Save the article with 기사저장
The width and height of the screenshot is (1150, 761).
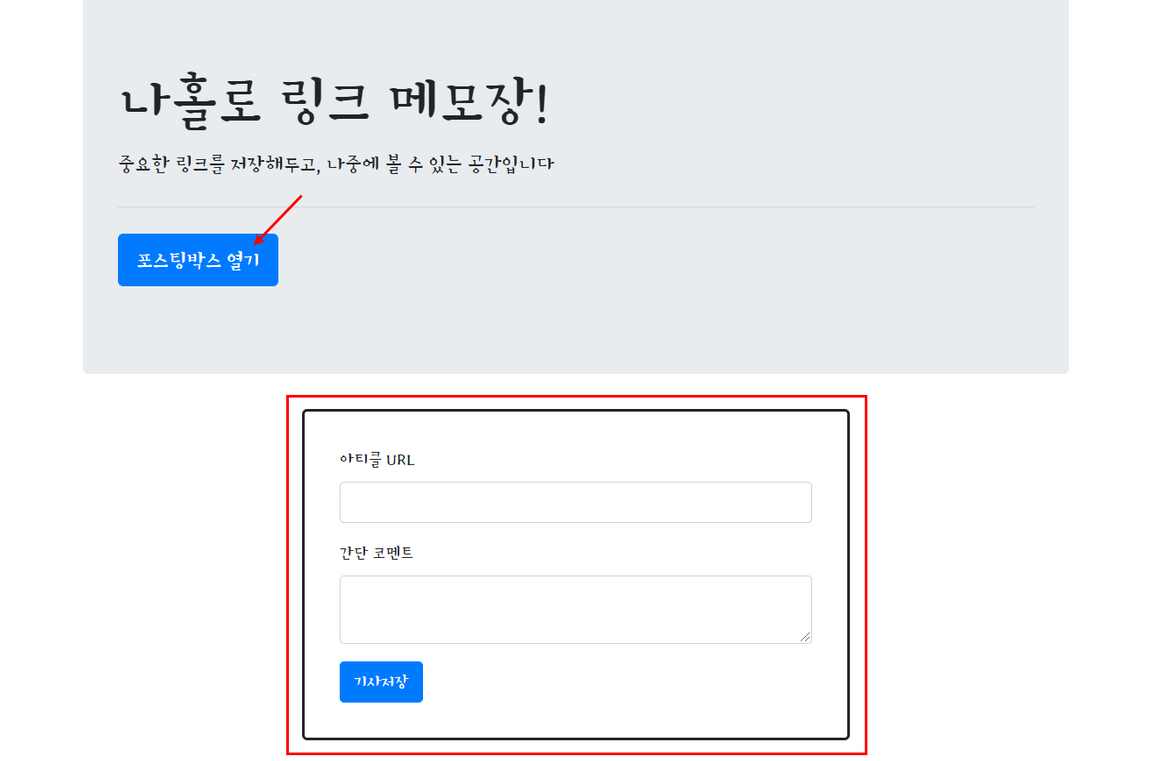[x=380, y=681]
